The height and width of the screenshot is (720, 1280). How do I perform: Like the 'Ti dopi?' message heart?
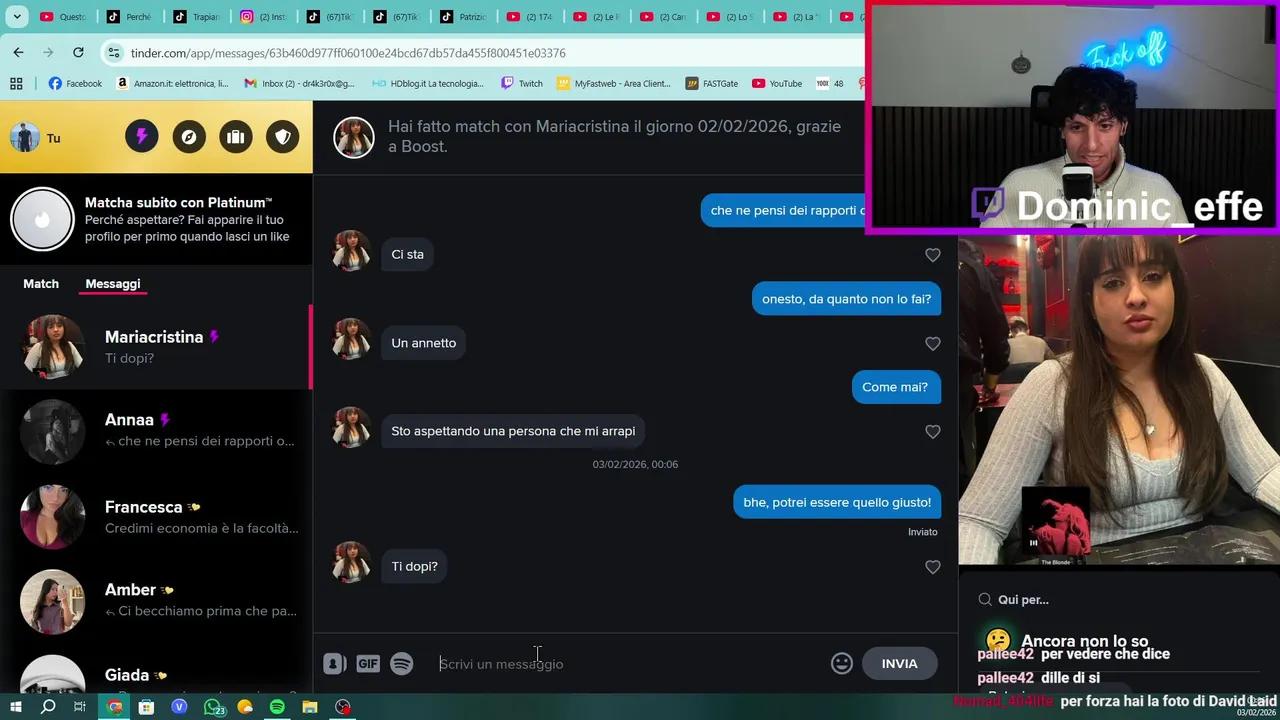[933, 567]
